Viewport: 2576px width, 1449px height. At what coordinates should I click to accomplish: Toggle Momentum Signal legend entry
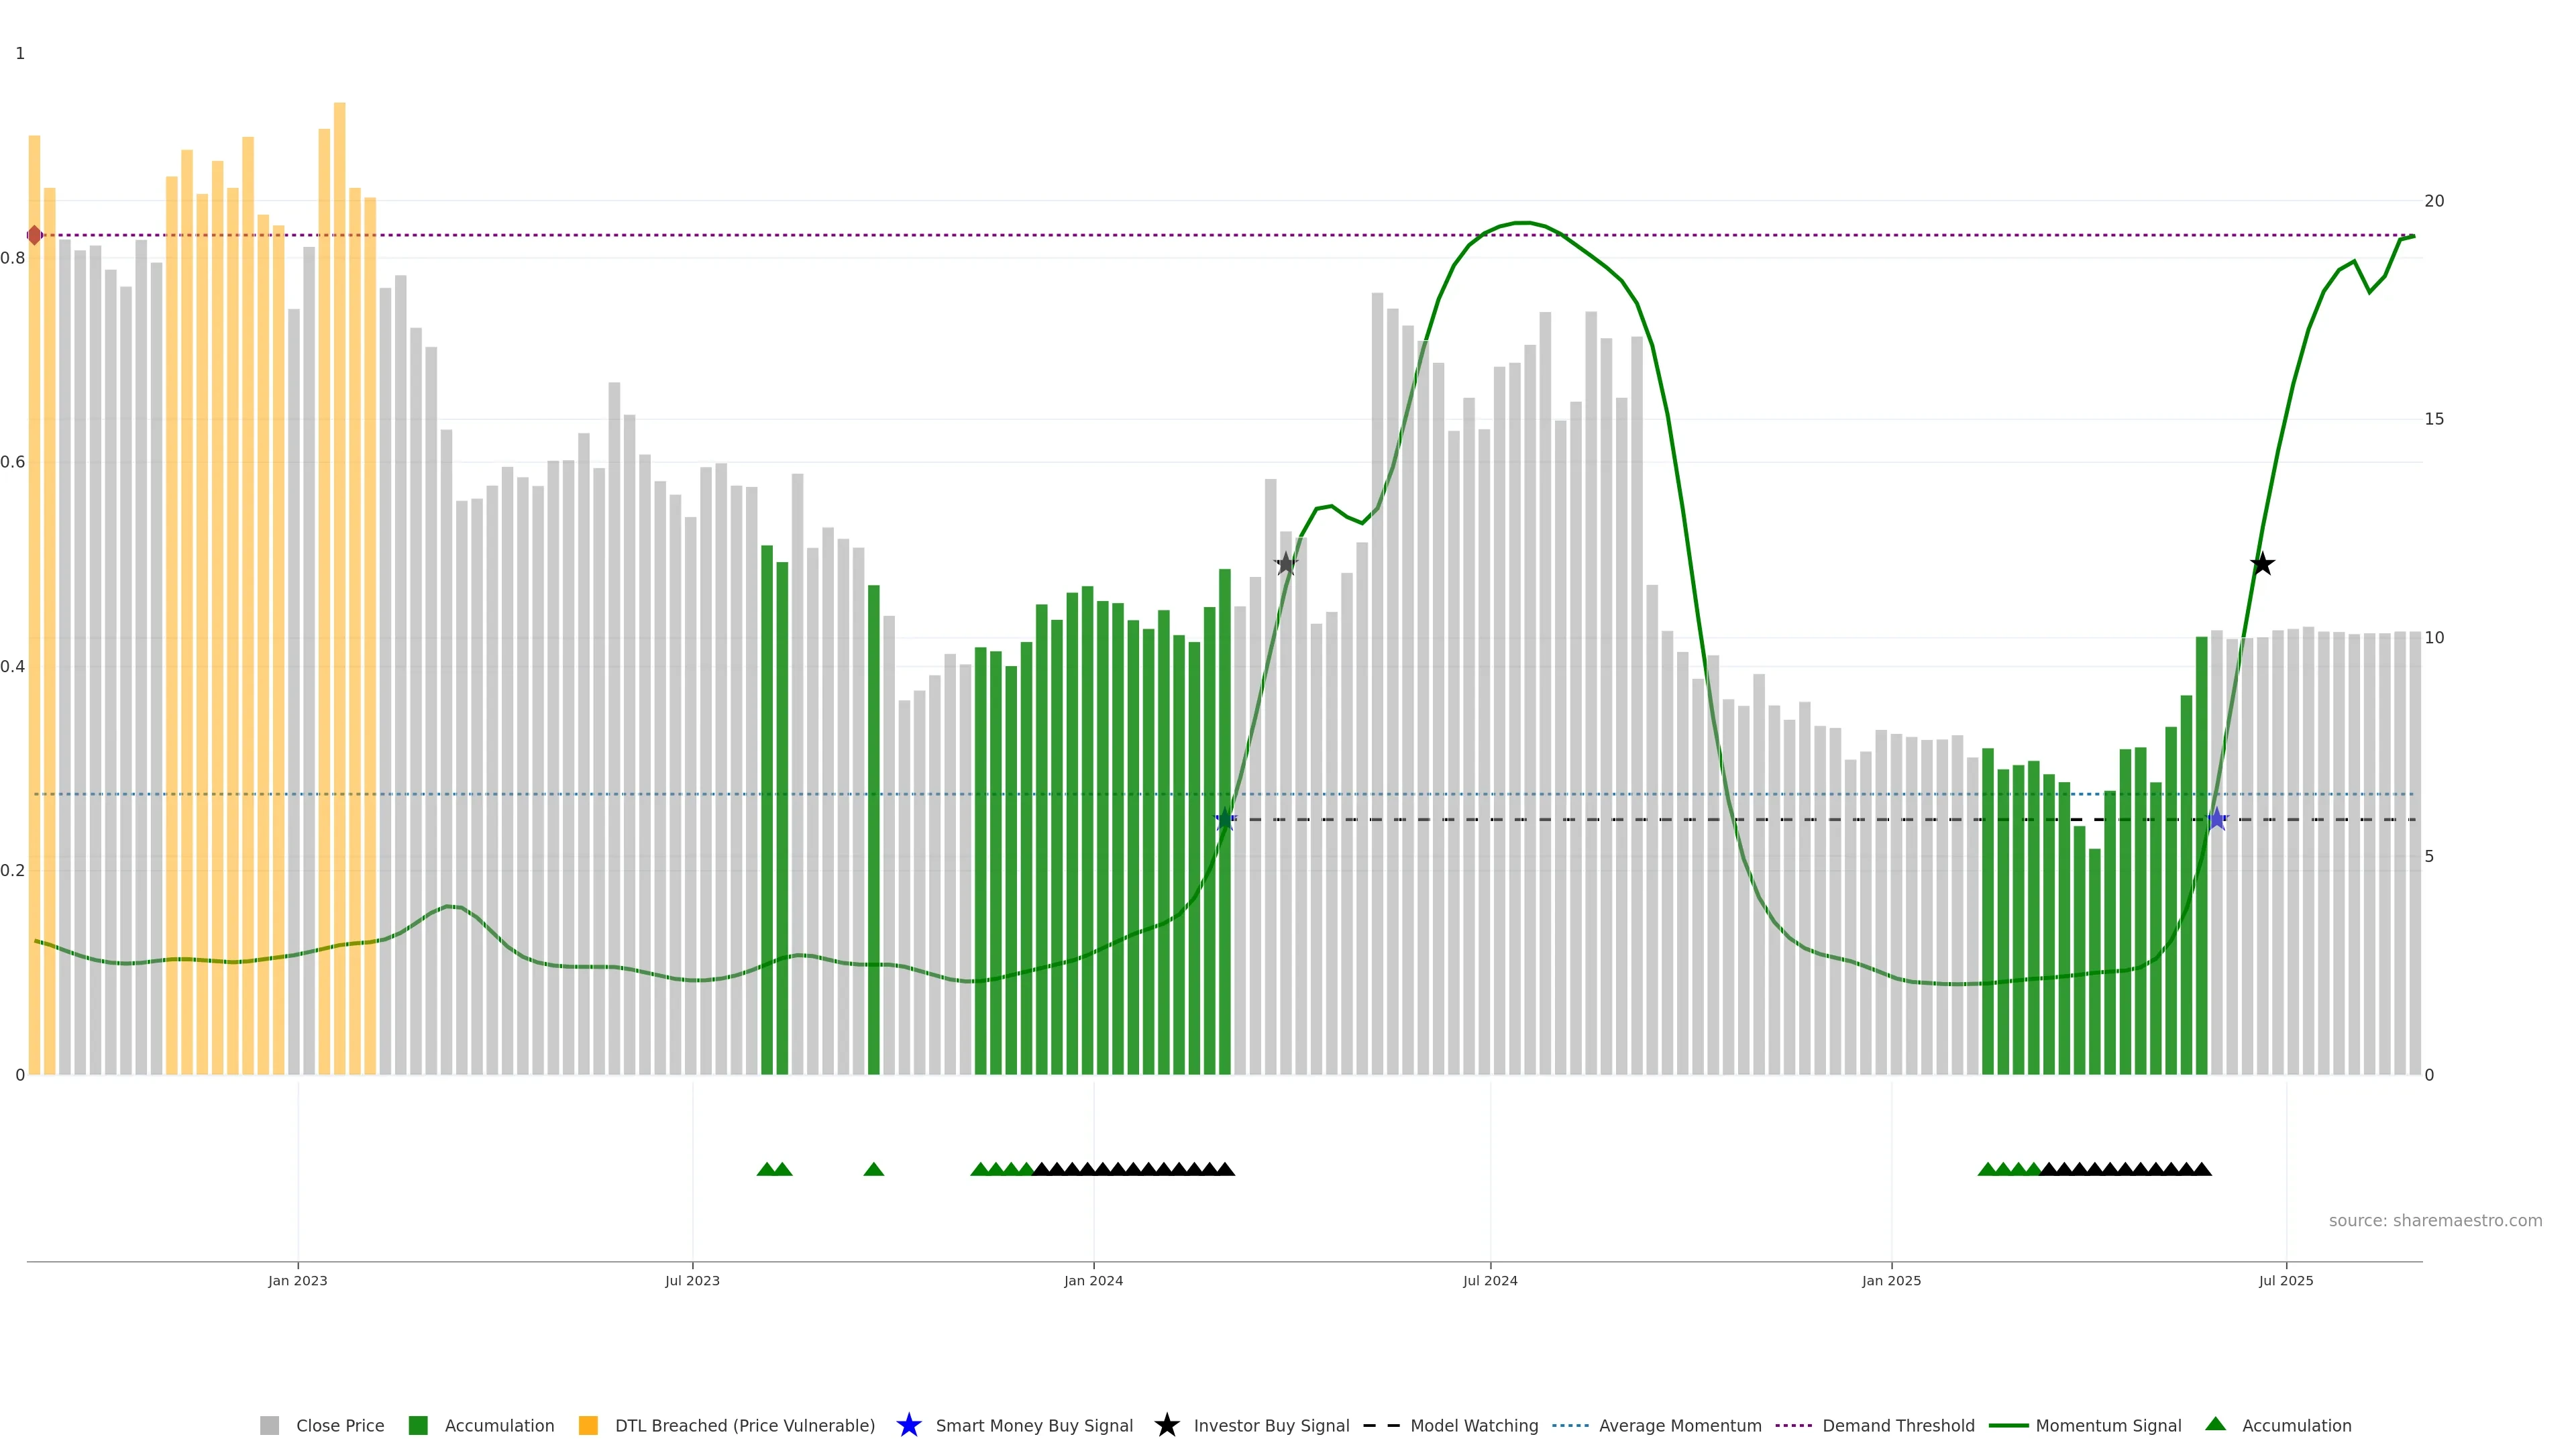coord(2108,1425)
